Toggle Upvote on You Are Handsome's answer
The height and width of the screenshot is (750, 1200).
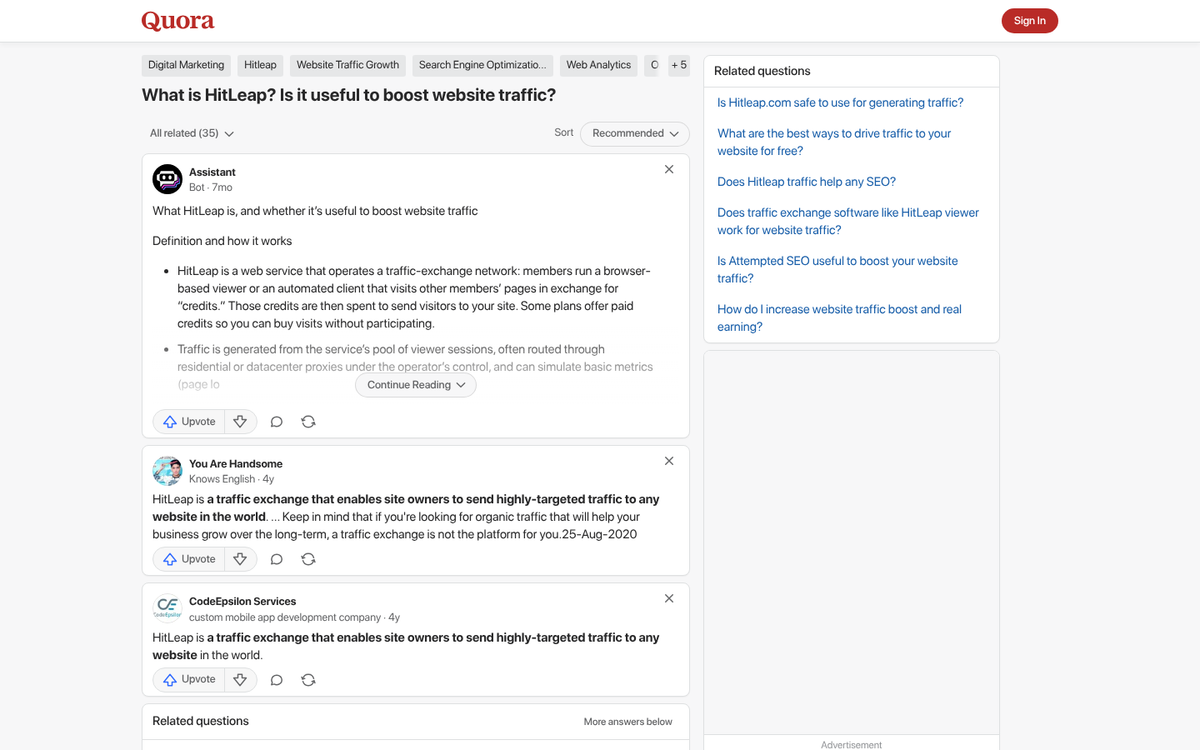click(x=189, y=558)
